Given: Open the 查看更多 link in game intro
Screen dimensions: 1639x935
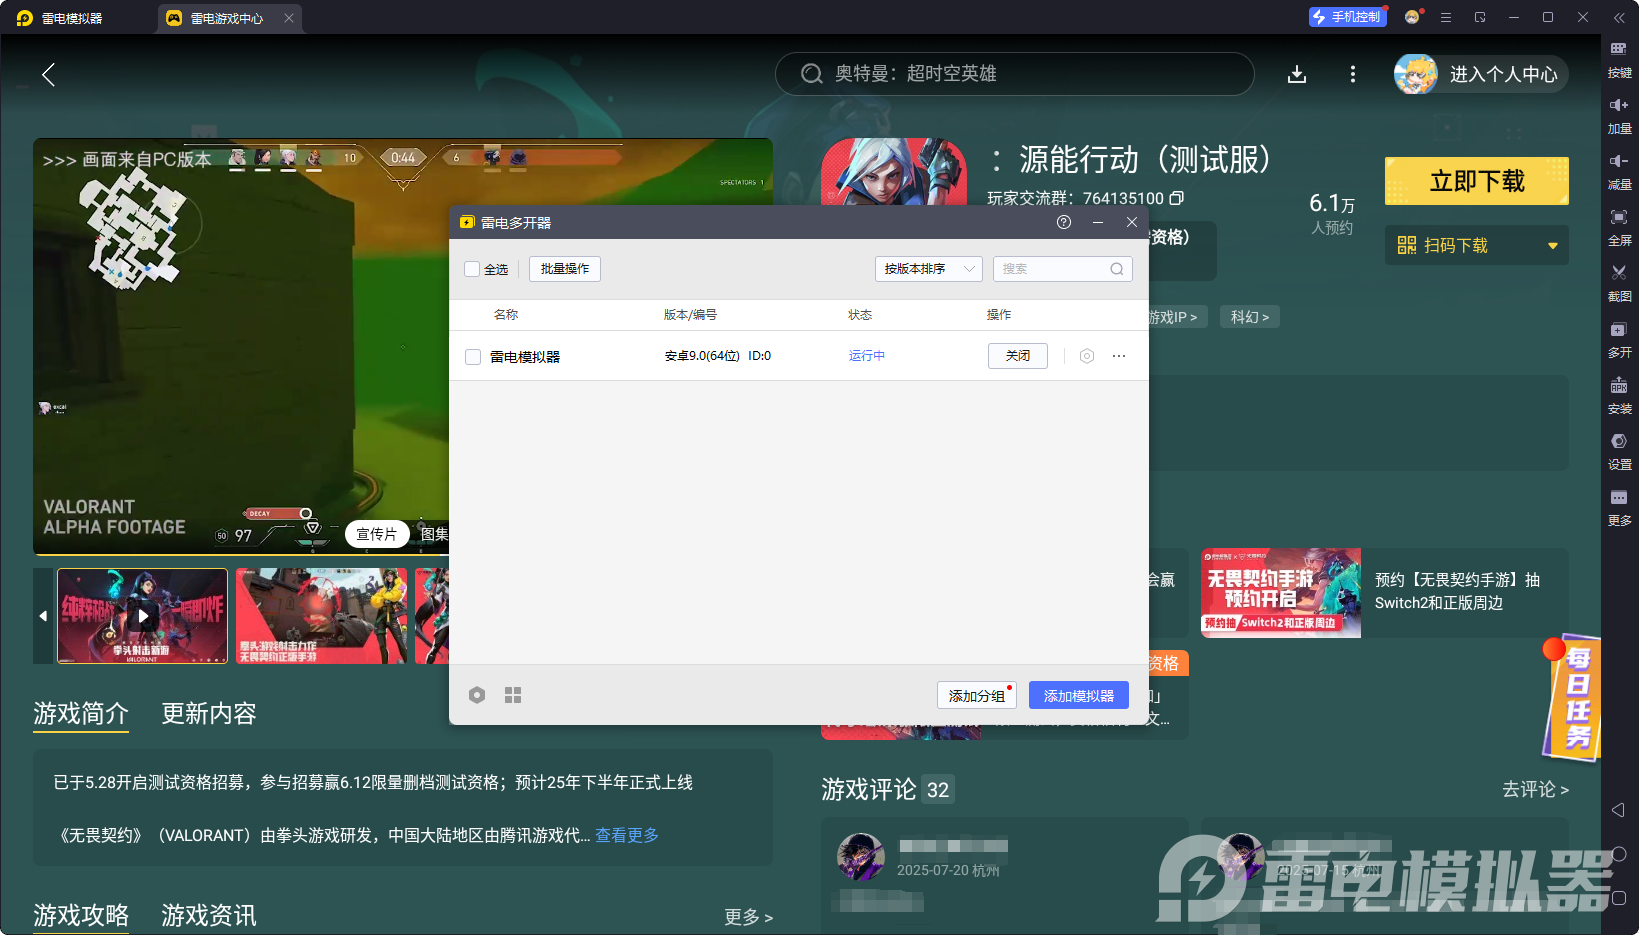Looking at the screenshot, I should click(x=627, y=835).
